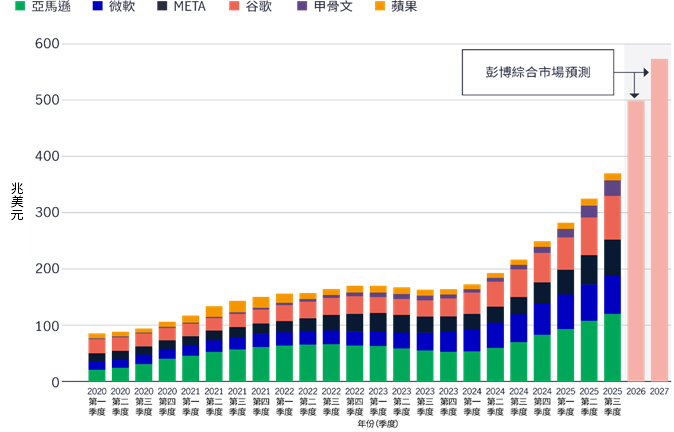Click the blue 微軟 legend swatch
Image resolution: width=674 pixels, height=432 pixels.
(96, 7)
